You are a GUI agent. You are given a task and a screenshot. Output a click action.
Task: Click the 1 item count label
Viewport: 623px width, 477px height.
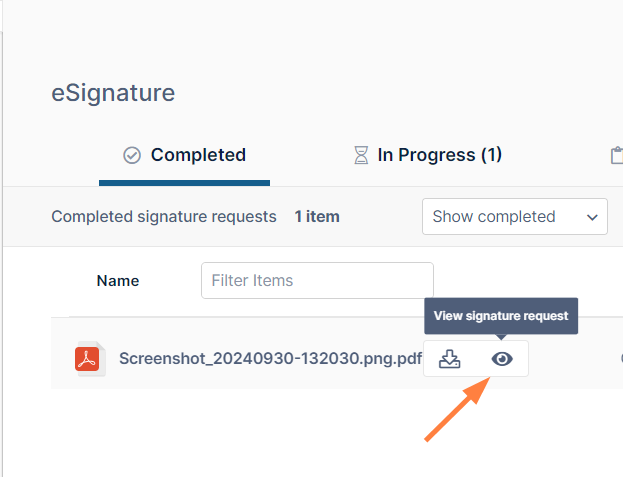point(316,216)
